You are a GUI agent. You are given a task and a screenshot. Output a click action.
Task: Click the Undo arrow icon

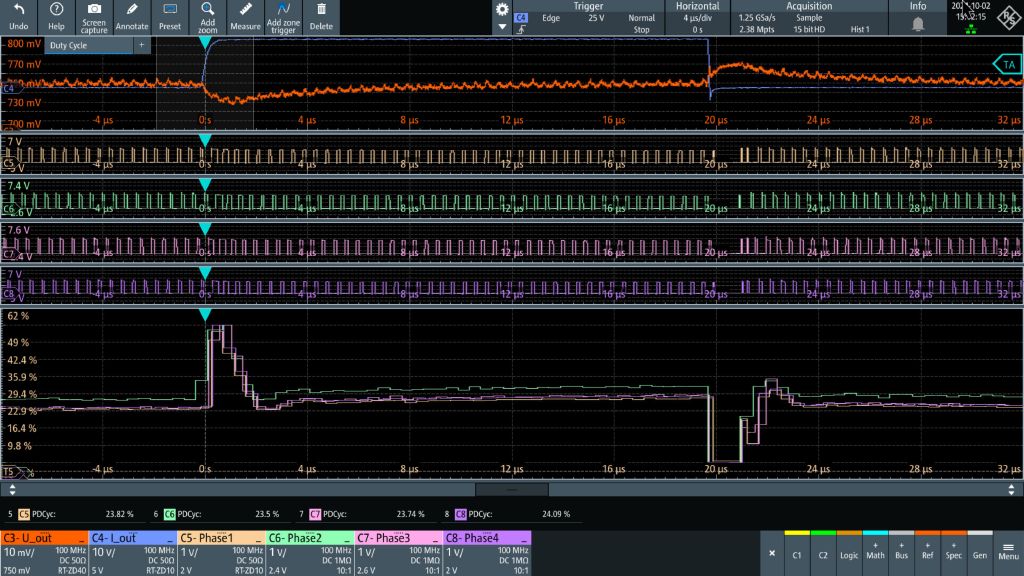tap(18, 10)
